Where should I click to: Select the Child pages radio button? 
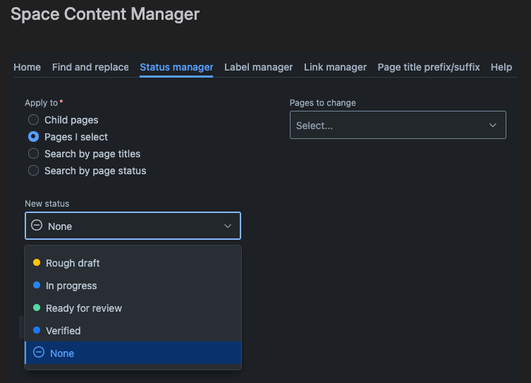(33, 120)
